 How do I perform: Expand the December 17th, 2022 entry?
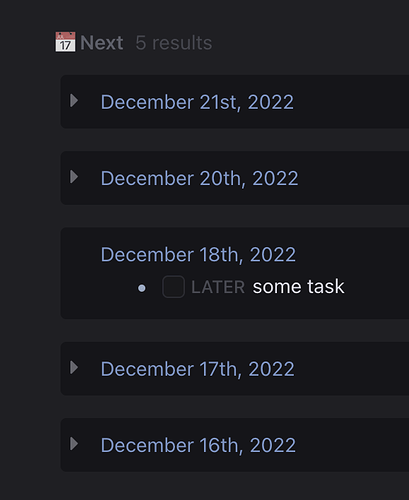coord(74,368)
